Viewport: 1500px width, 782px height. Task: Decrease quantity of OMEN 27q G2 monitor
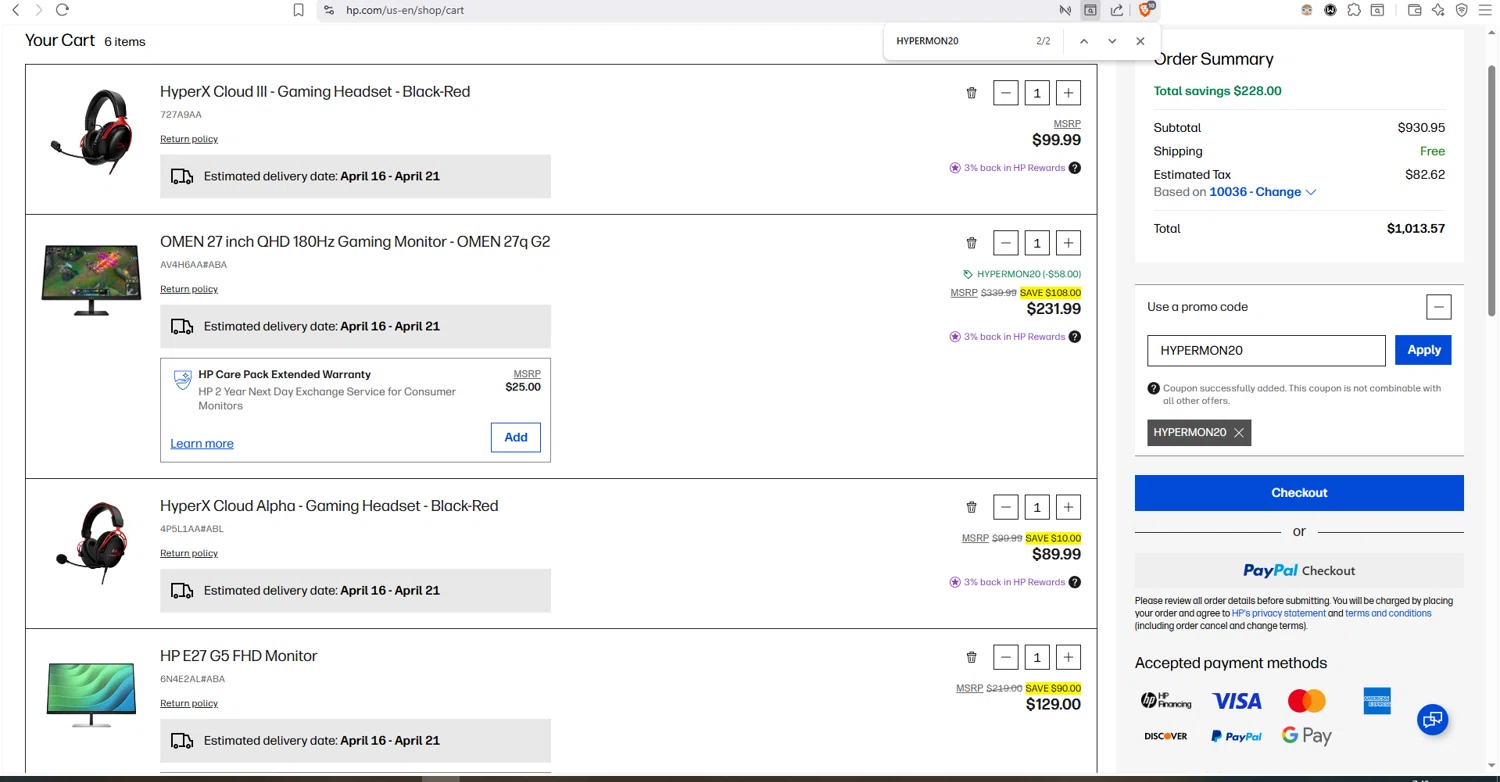[1006, 243]
